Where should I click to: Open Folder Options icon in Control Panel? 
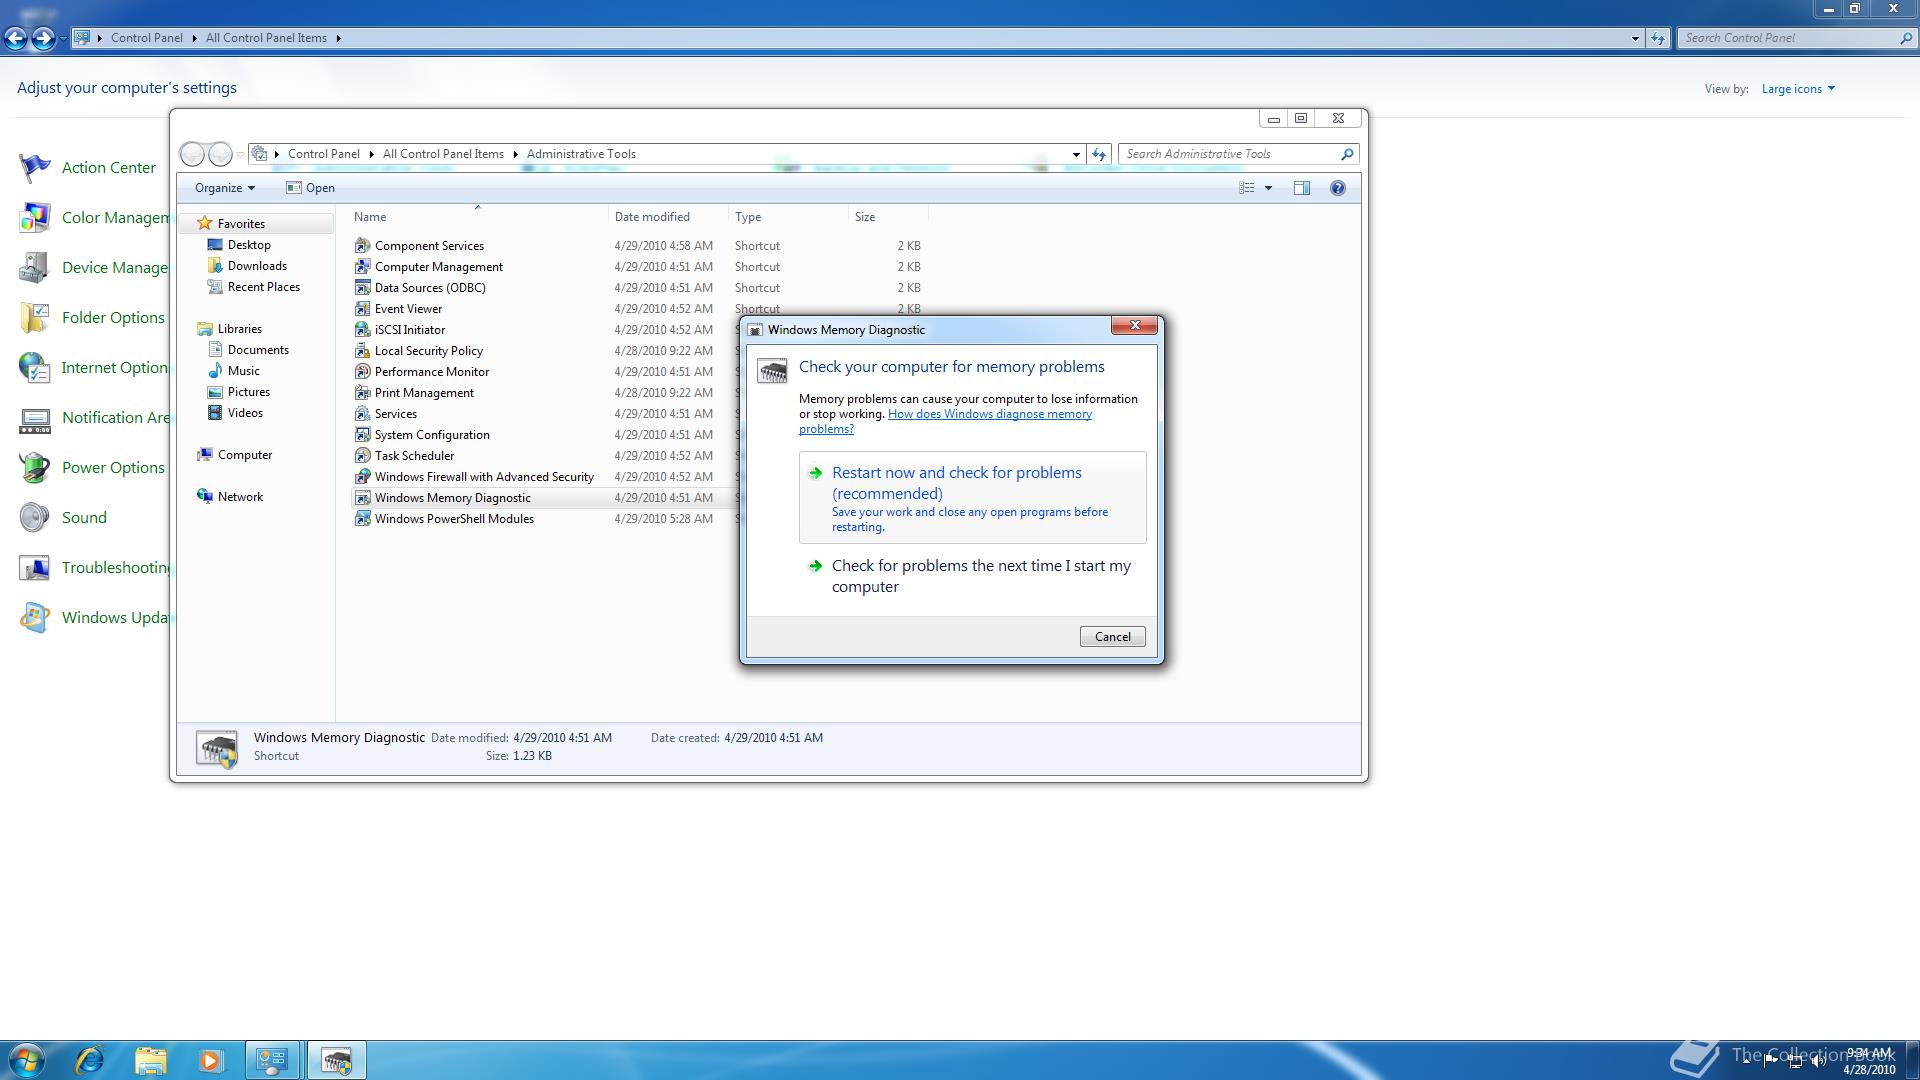[x=35, y=318]
